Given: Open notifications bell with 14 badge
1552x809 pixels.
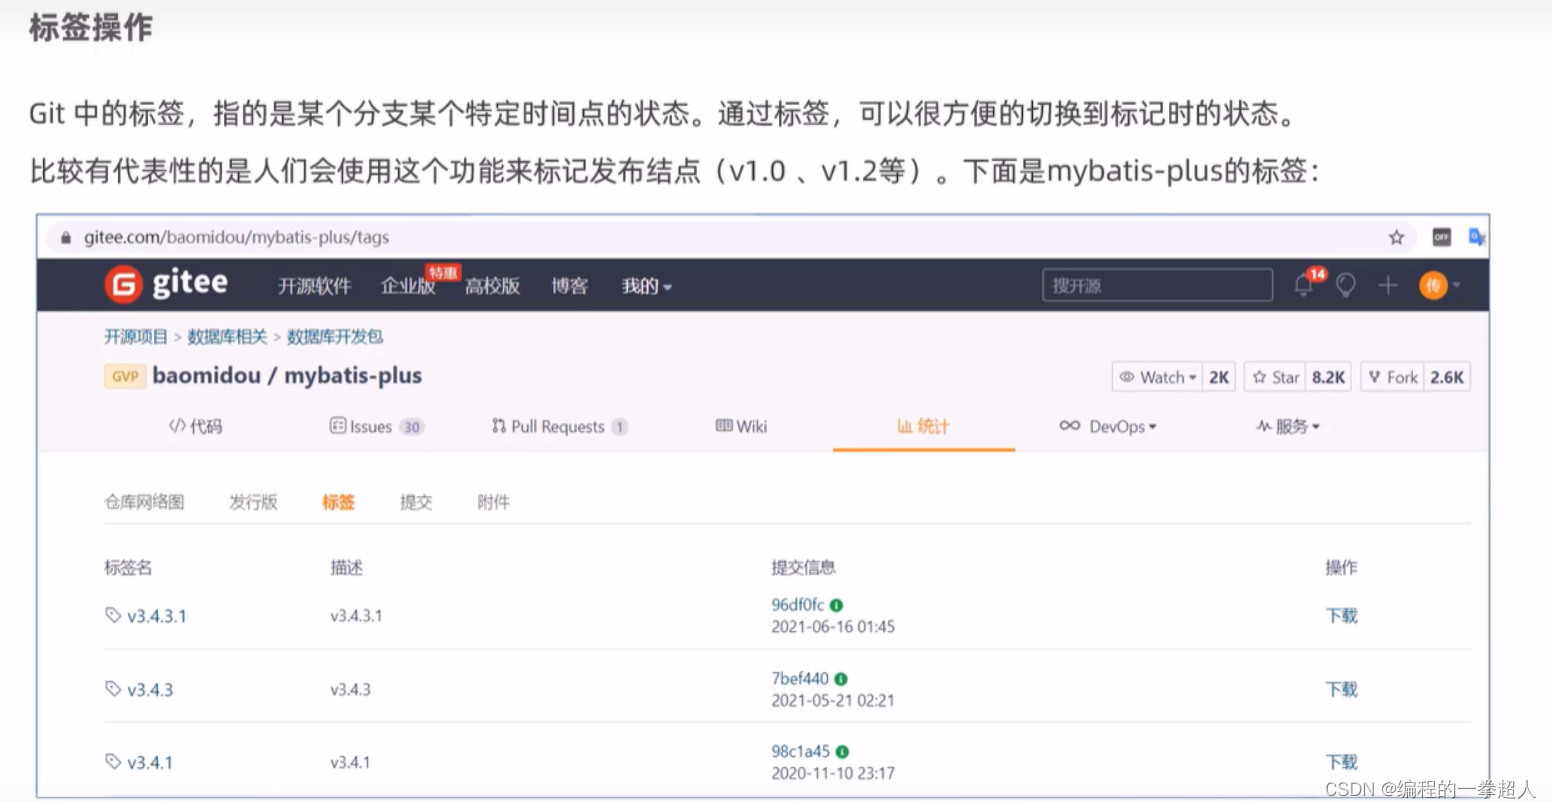Looking at the screenshot, I should tap(1304, 285).
